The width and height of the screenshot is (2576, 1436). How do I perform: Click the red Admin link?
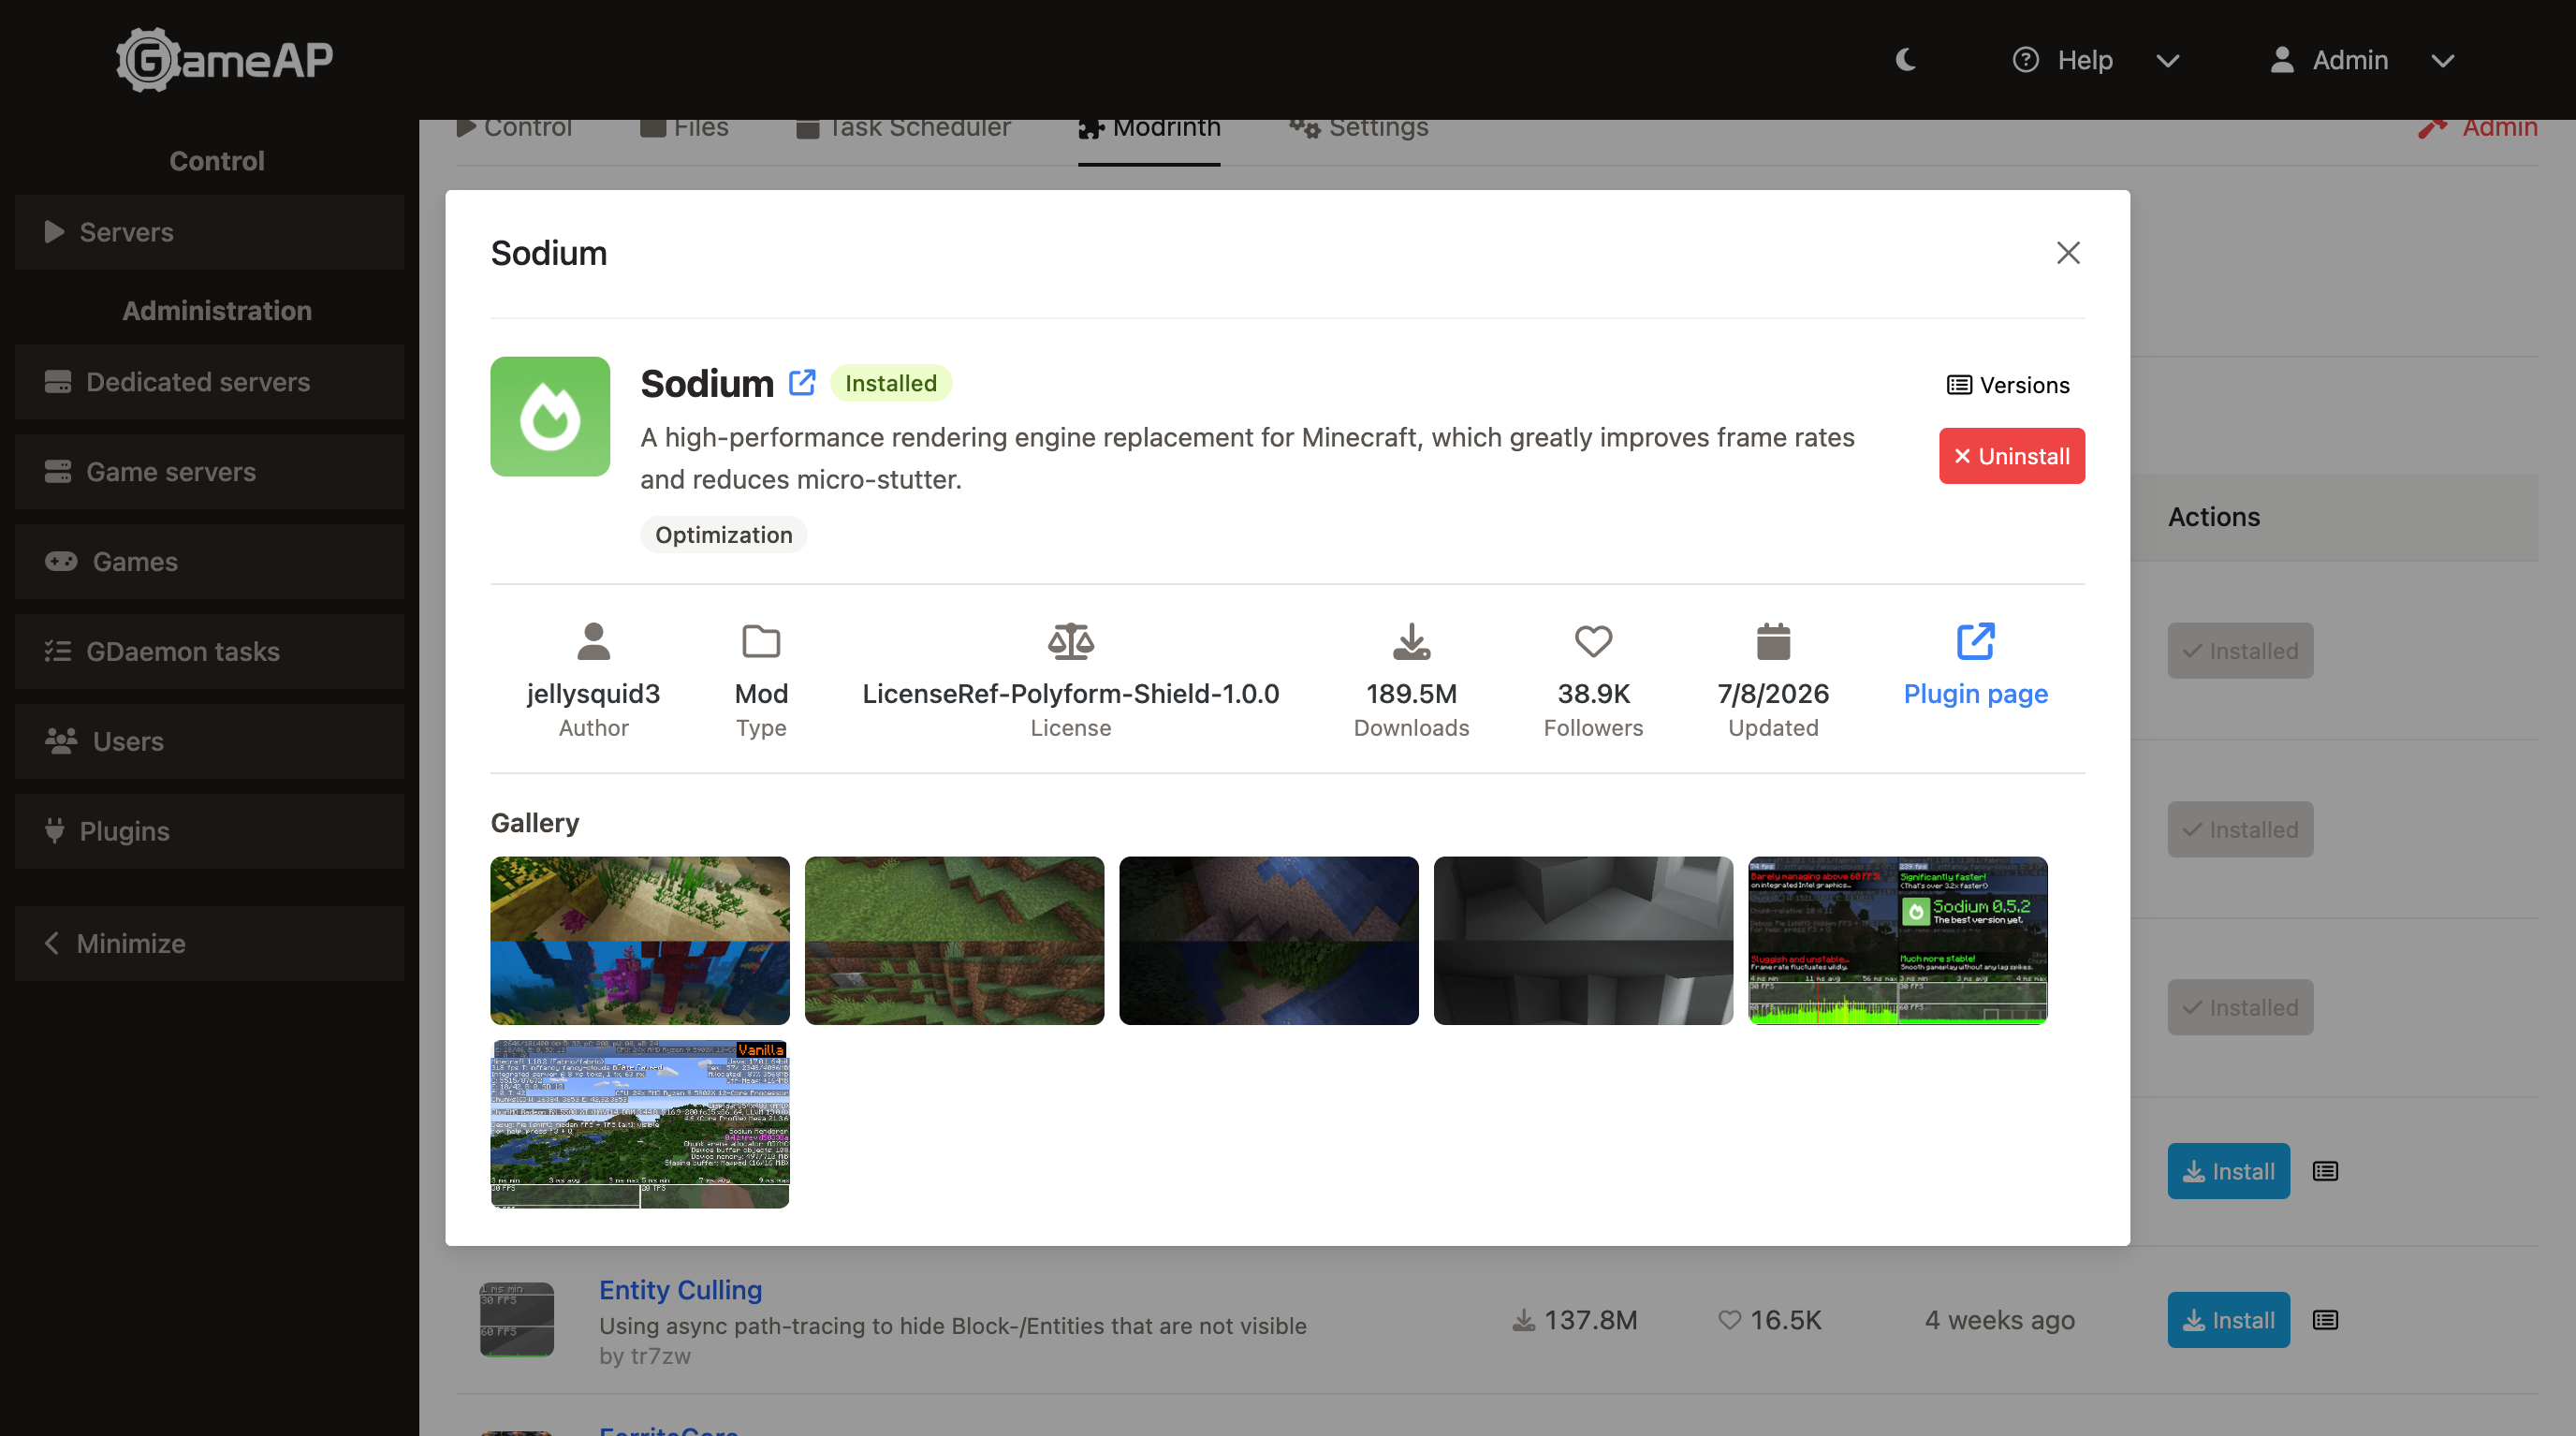(x=2477, y=129)
